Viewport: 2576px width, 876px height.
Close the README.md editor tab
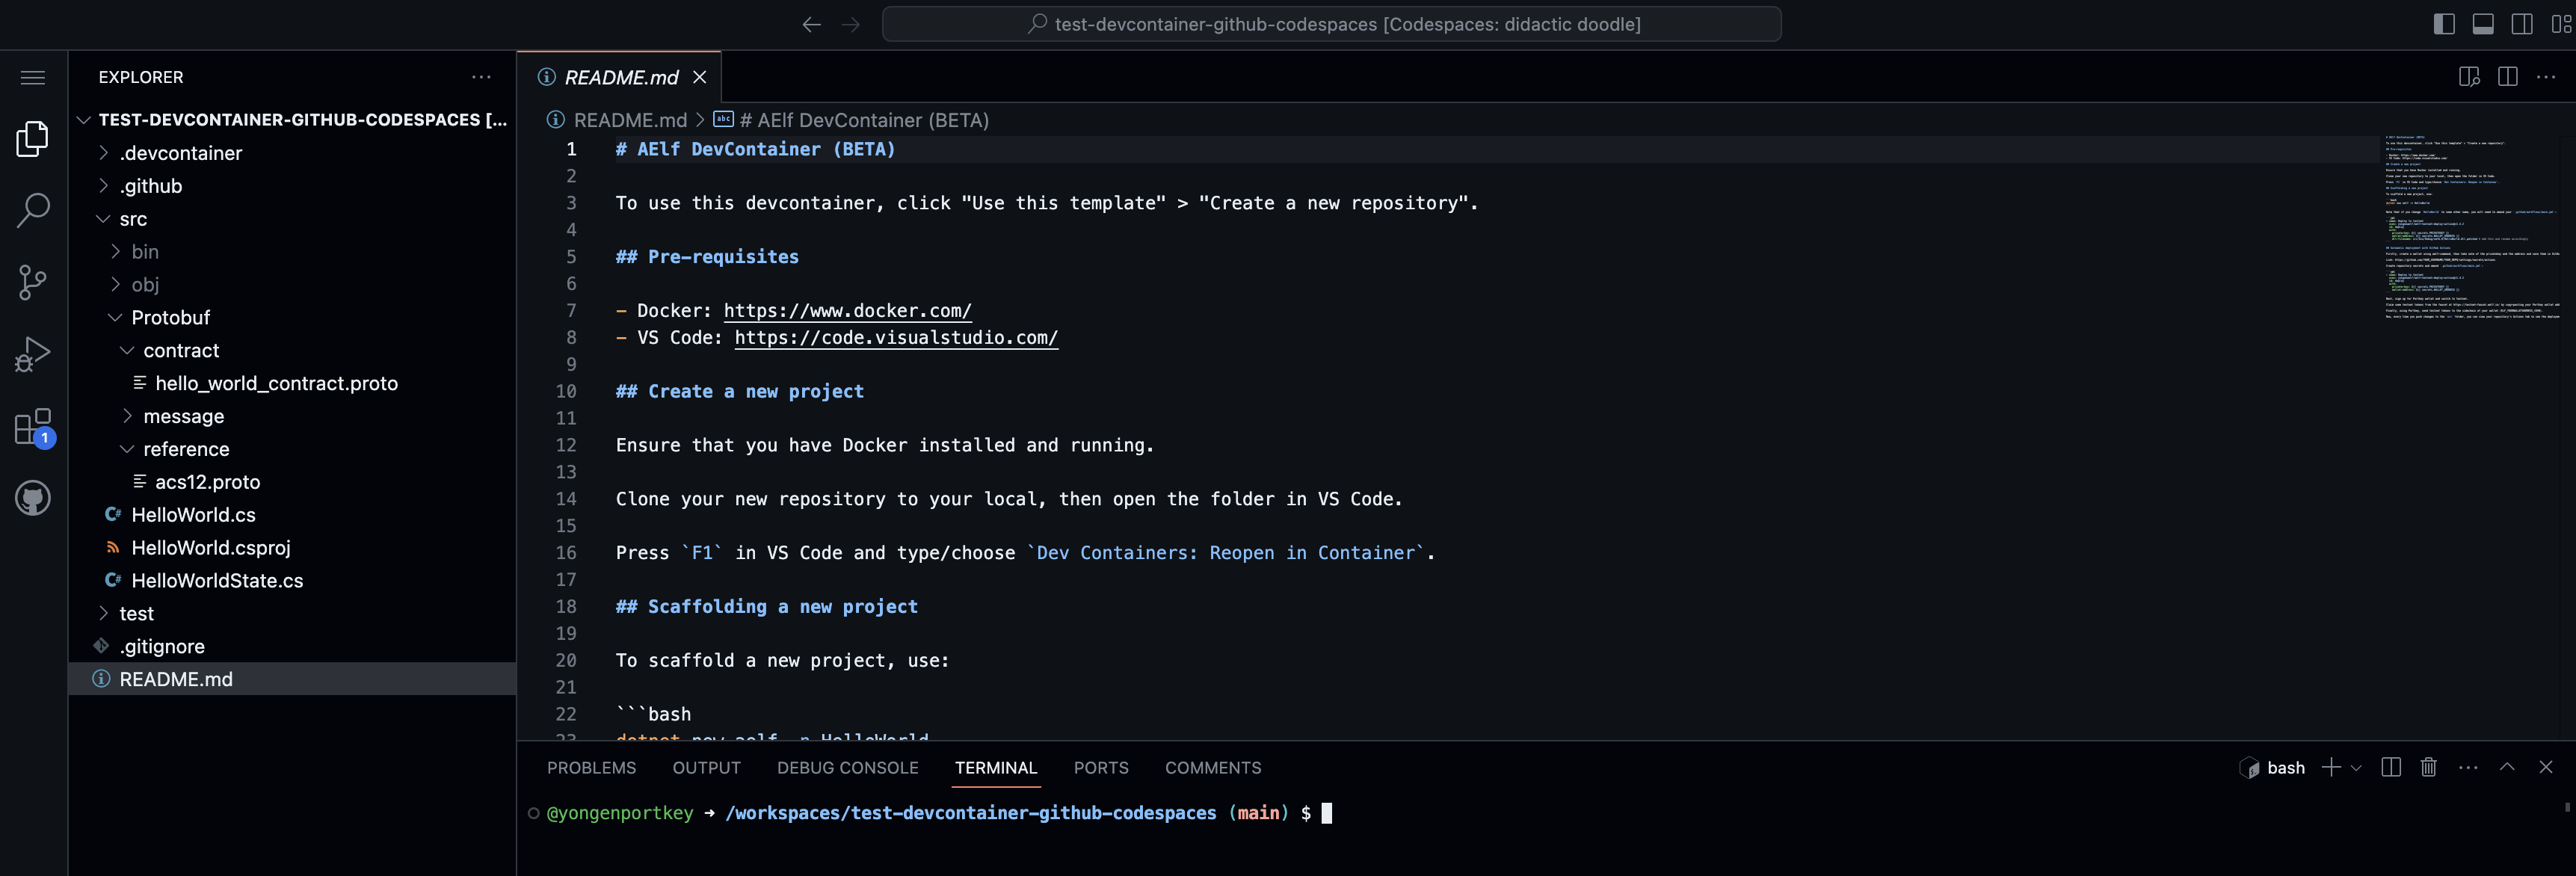tap(700, 77)
